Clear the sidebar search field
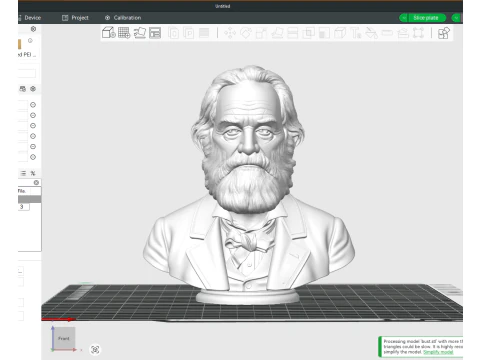This screenshot has height=360, width=480. 36,182
